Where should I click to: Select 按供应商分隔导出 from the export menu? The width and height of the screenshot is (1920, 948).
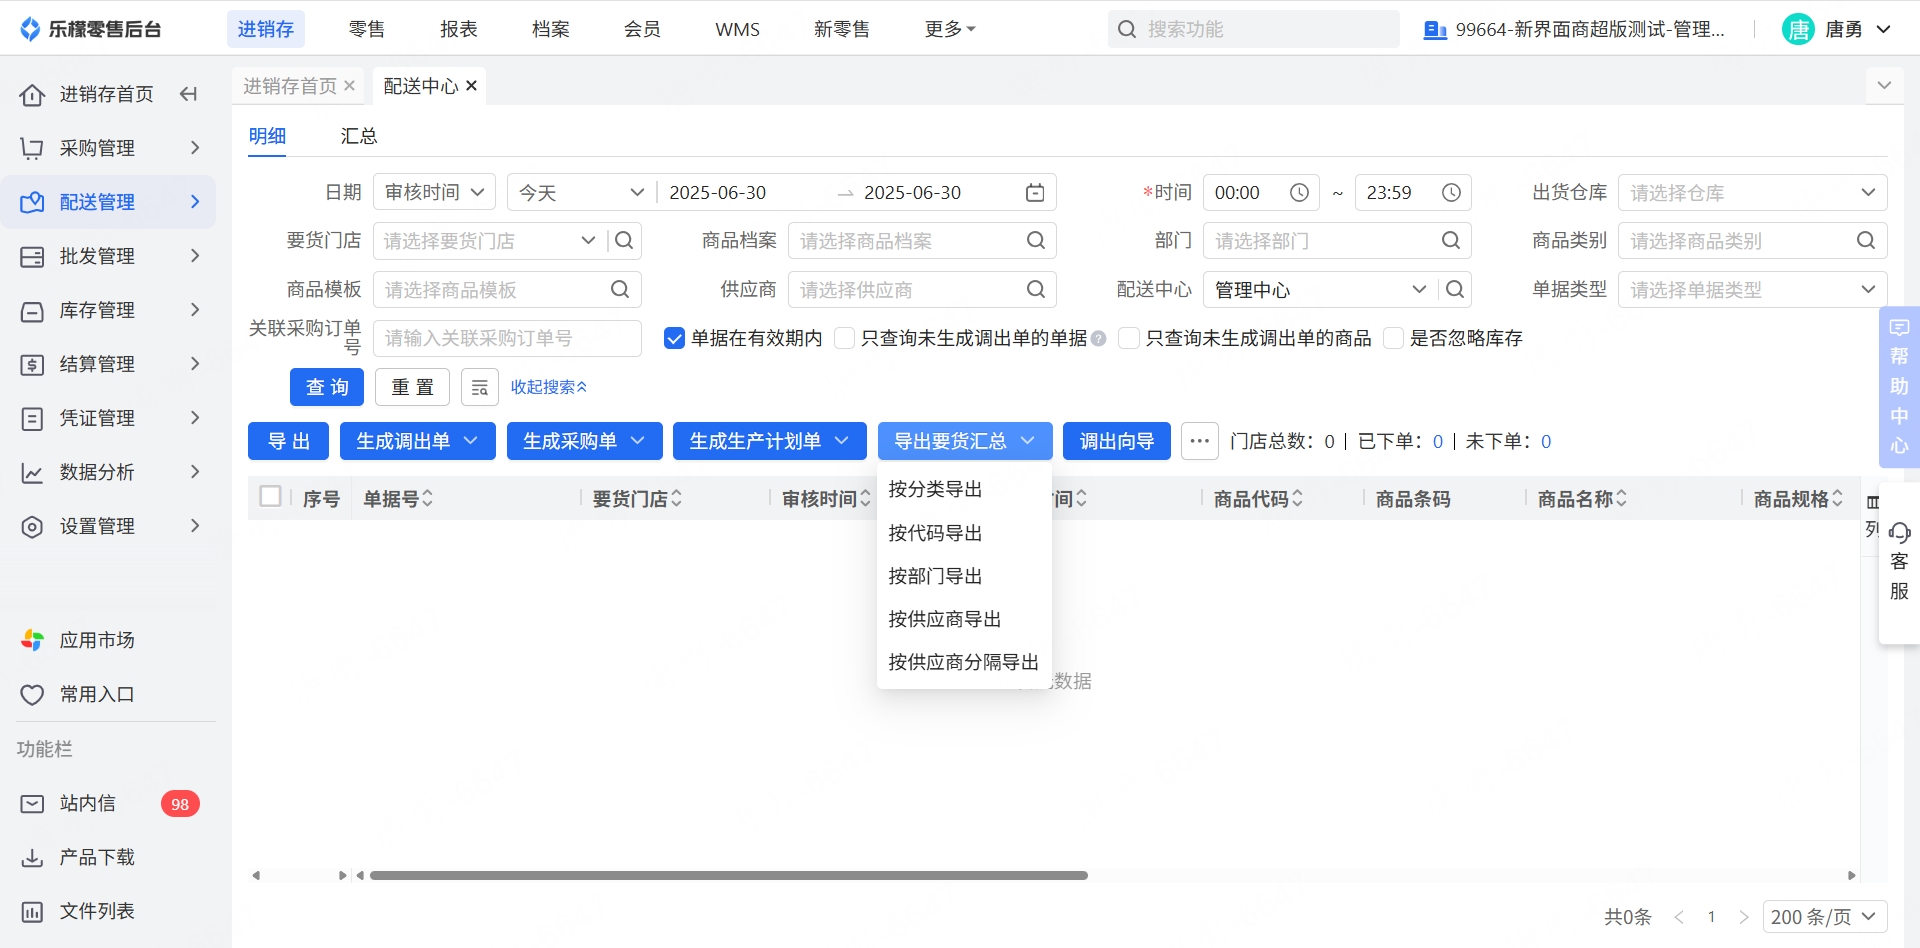tap(964, 662)
